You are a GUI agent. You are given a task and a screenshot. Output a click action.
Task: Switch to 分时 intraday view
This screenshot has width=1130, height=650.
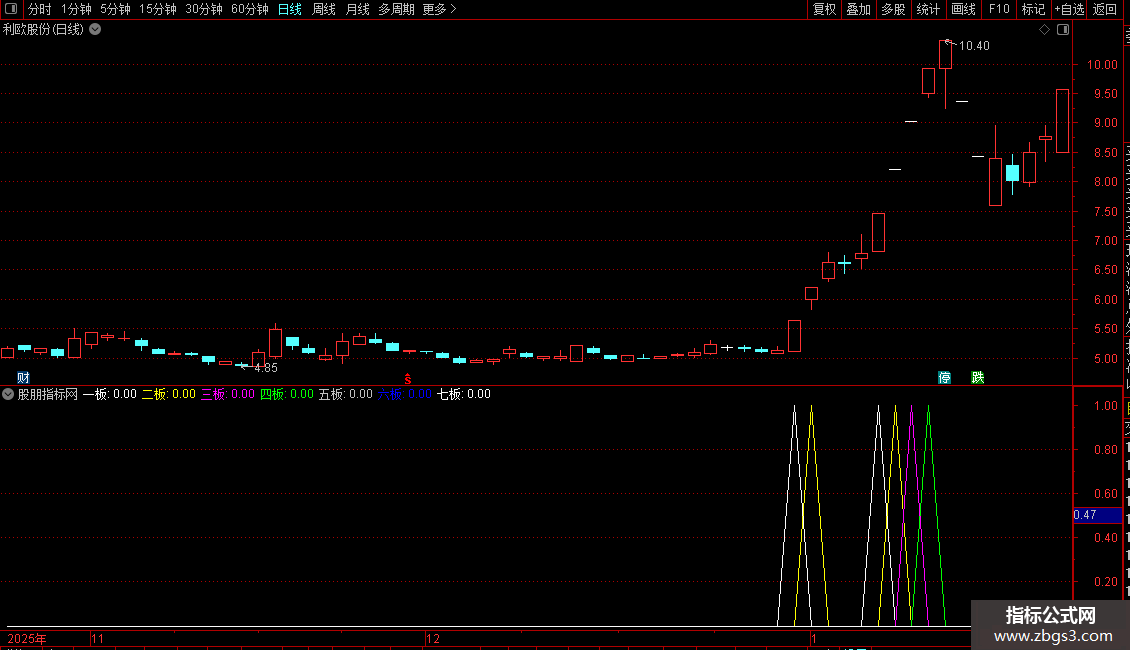[40, 9]
